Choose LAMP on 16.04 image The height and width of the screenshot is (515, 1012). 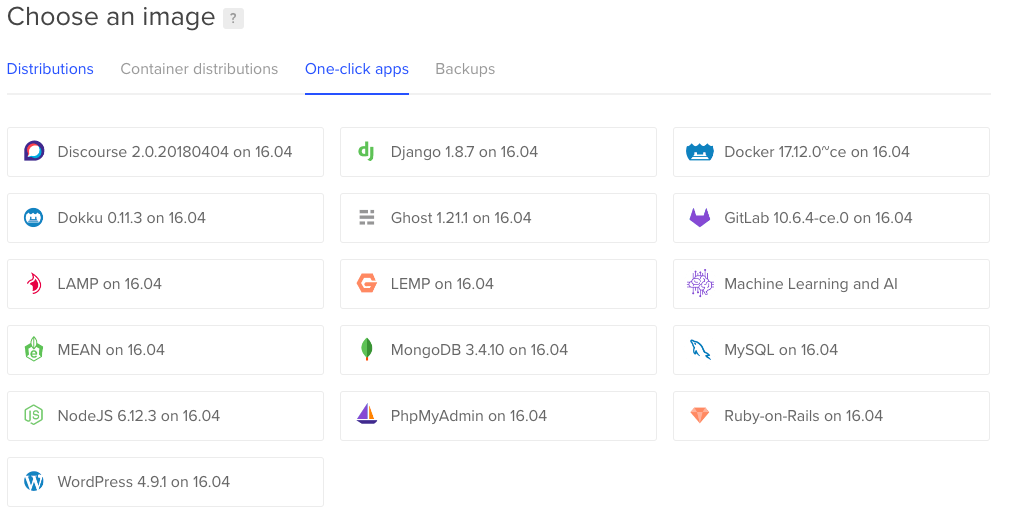(x=165, y=284)
